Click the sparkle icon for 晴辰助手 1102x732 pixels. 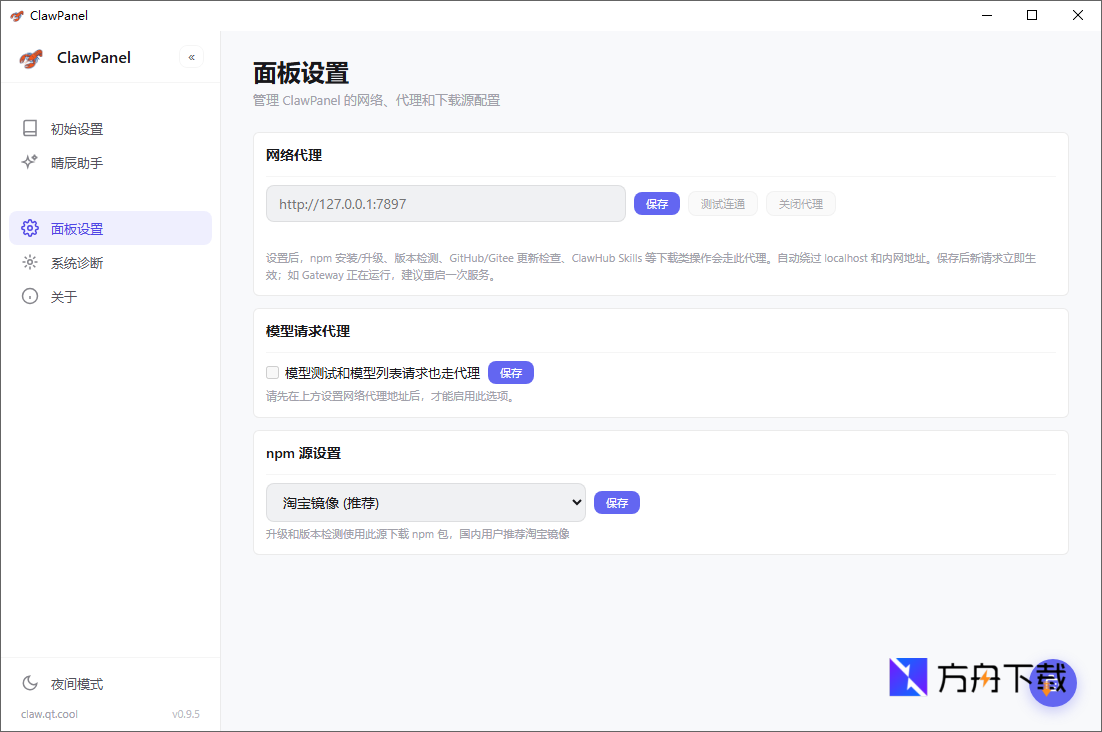[30, 162]
